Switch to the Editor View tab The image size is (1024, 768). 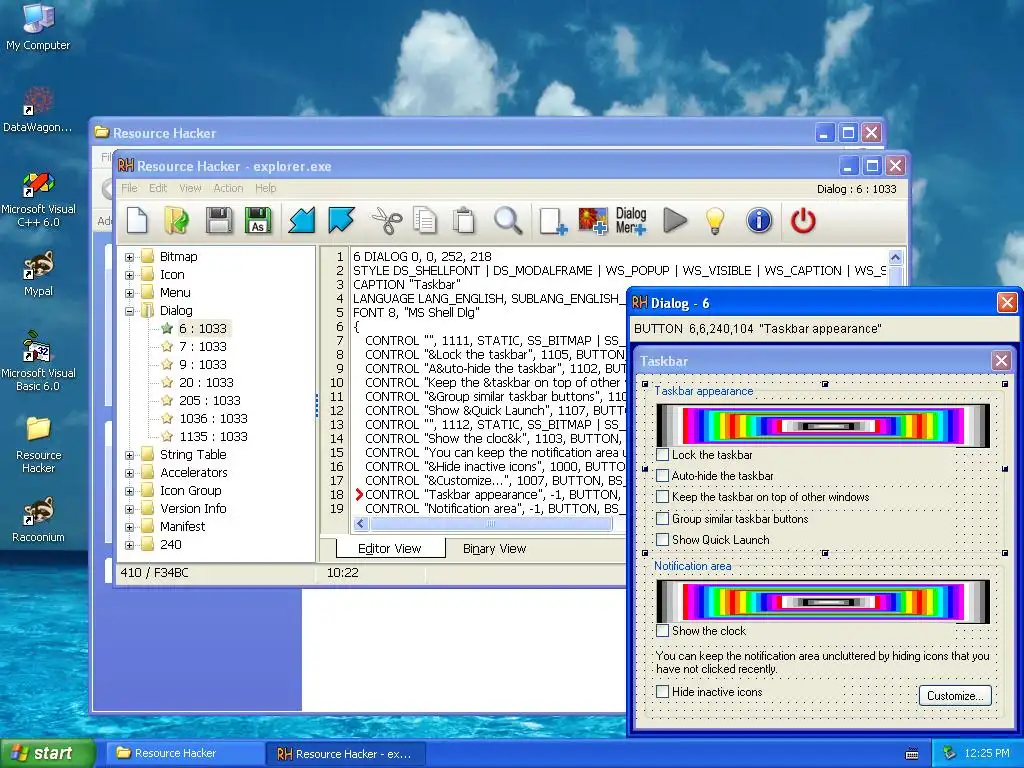click(x=390, y=549)
